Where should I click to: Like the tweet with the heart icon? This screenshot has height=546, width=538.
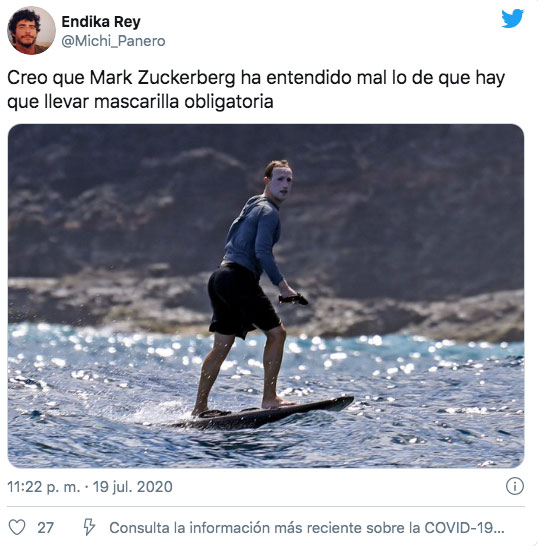point(17,527)
